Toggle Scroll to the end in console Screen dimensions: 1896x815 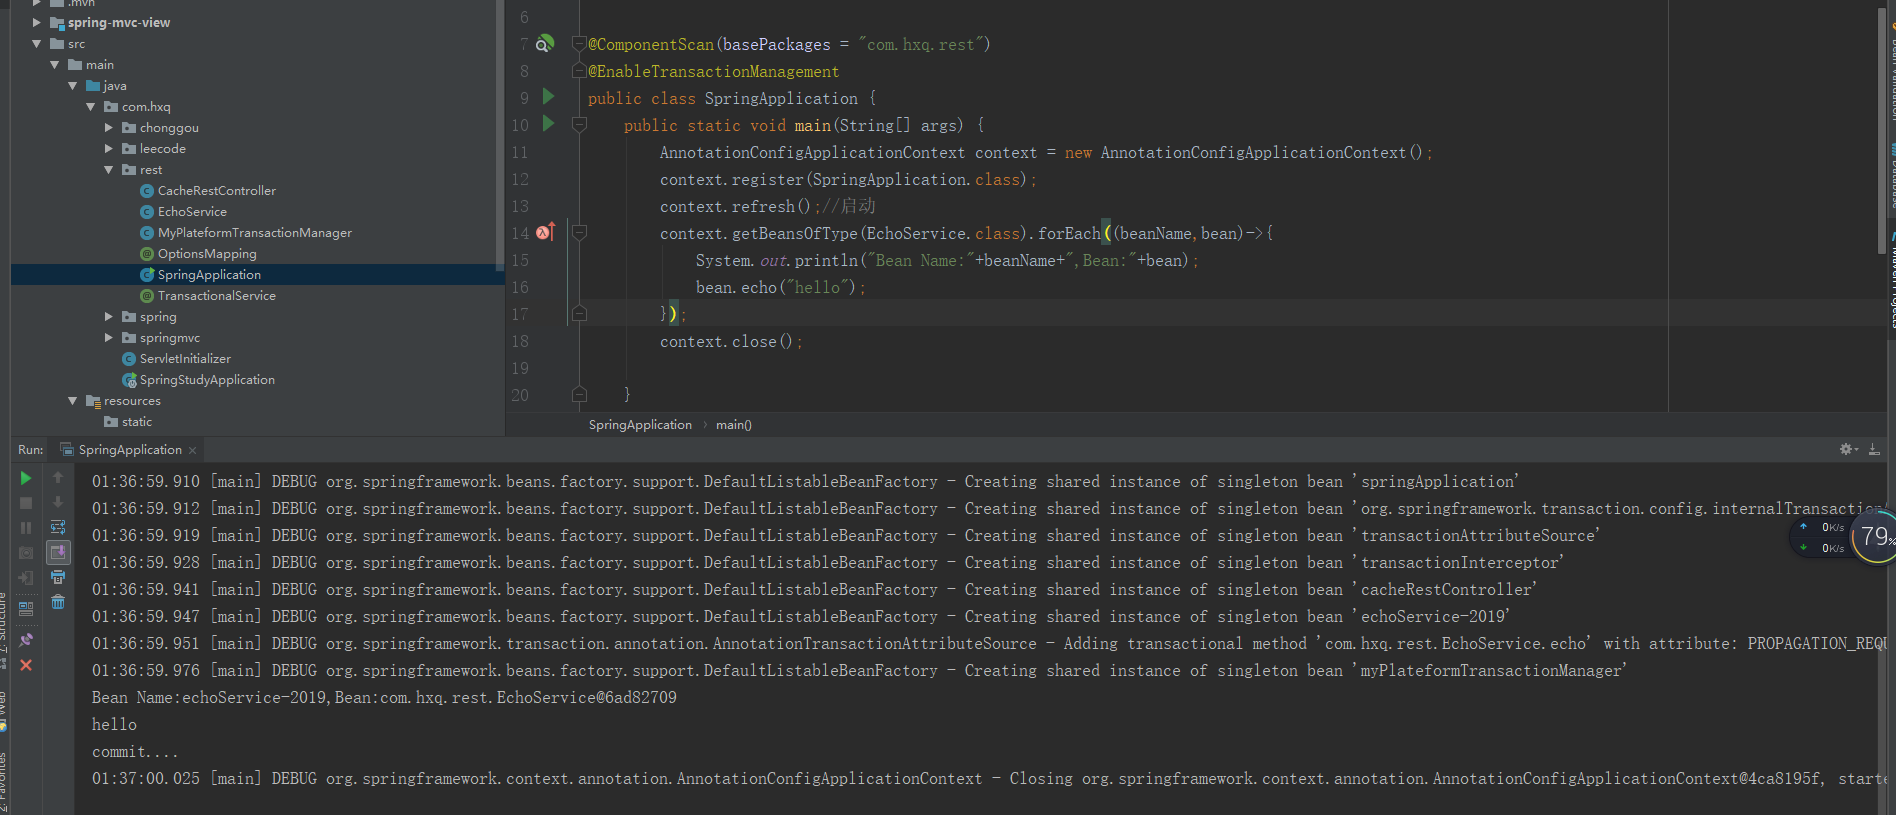pos(58,552)
